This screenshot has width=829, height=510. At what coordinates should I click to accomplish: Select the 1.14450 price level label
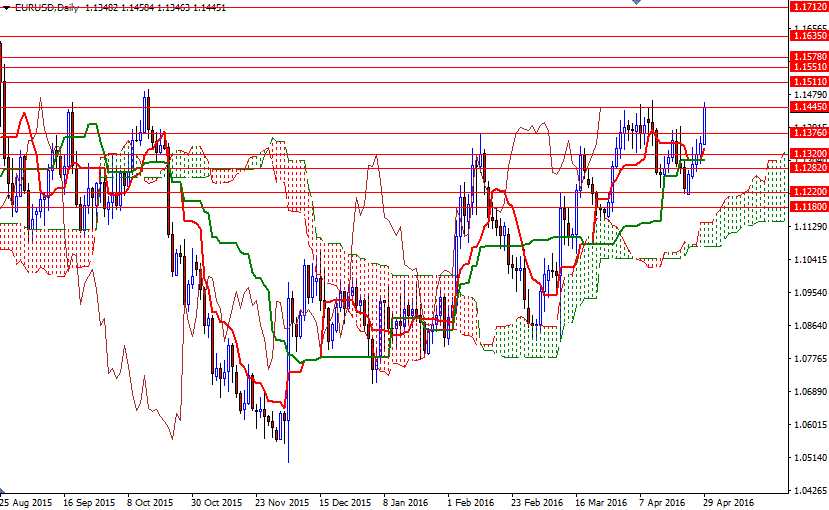(x=809, y=107)
